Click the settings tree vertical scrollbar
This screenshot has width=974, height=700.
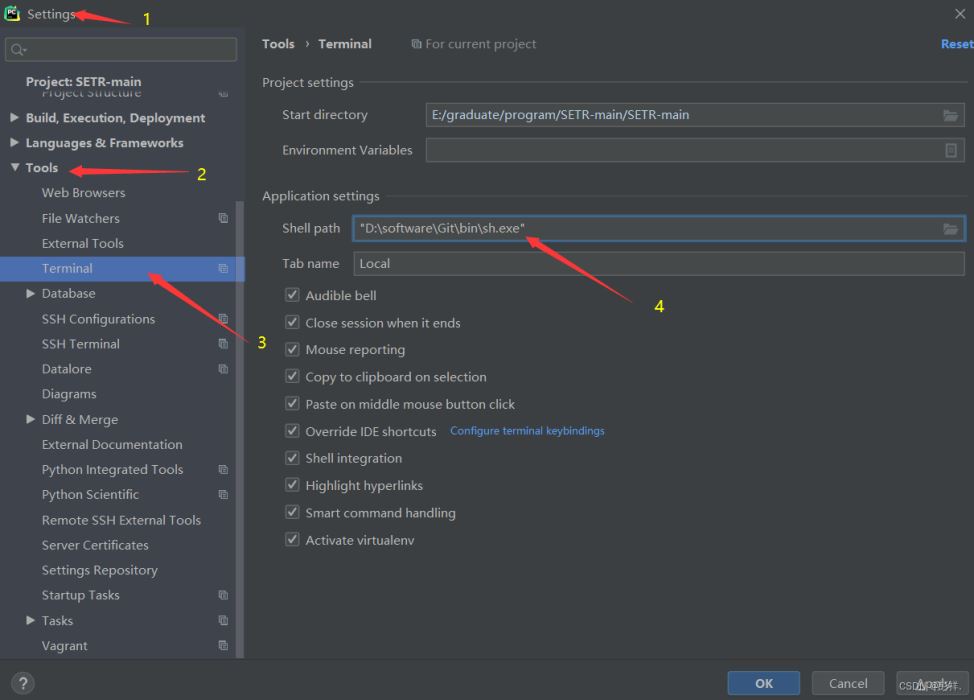pos(240,400)
